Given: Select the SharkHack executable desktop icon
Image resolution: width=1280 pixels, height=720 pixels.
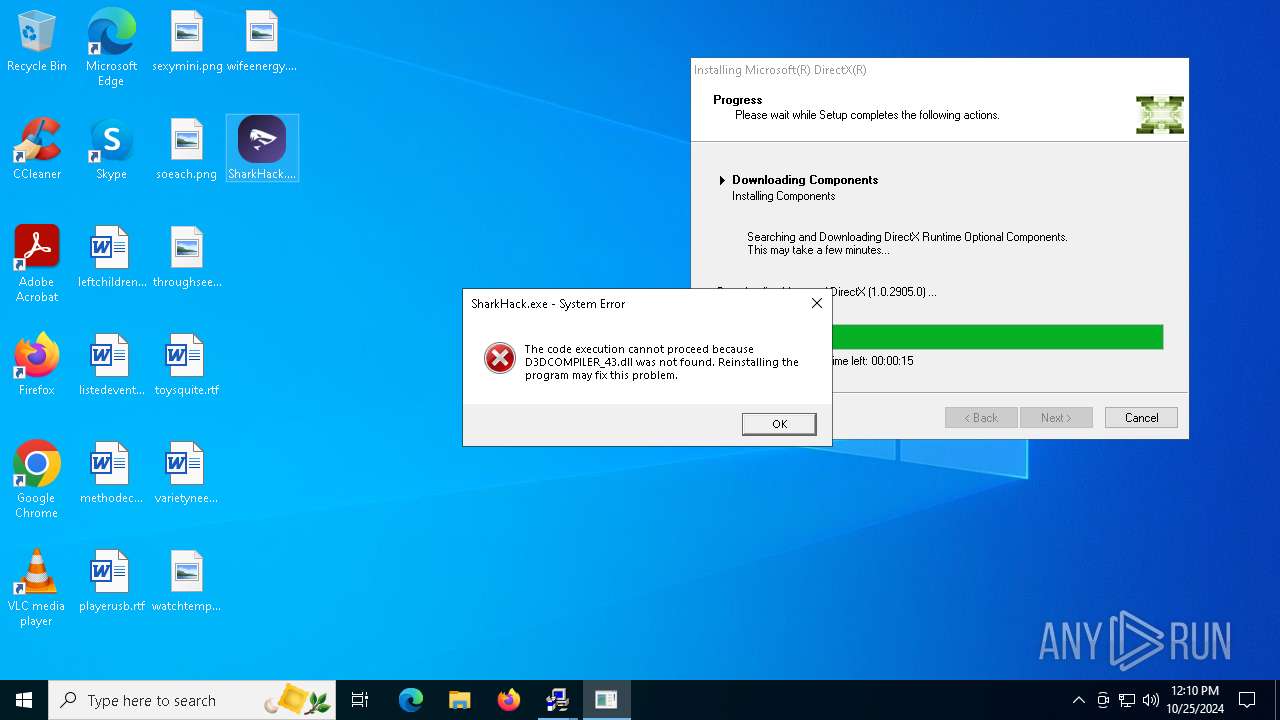Looking at the screenshot, I should click(262, 148).
